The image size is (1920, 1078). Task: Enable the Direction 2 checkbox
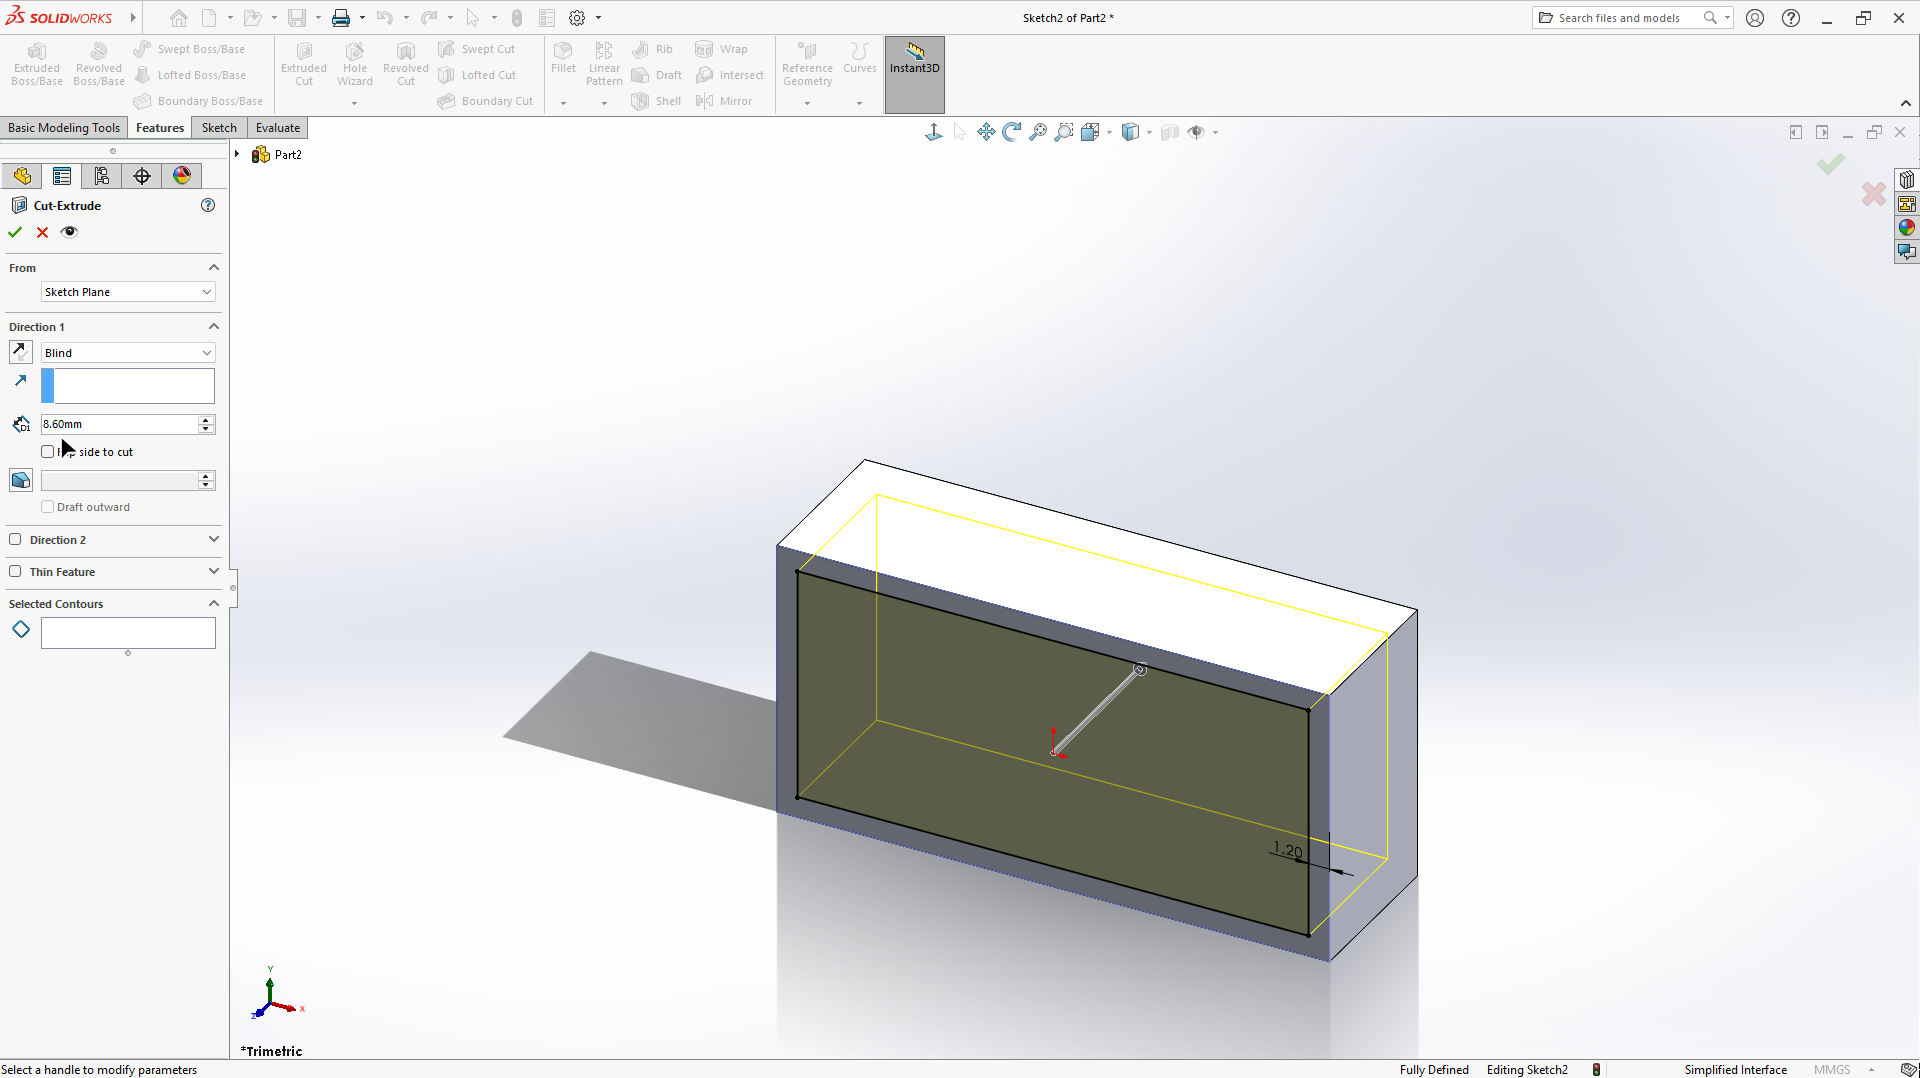[15, 540]
